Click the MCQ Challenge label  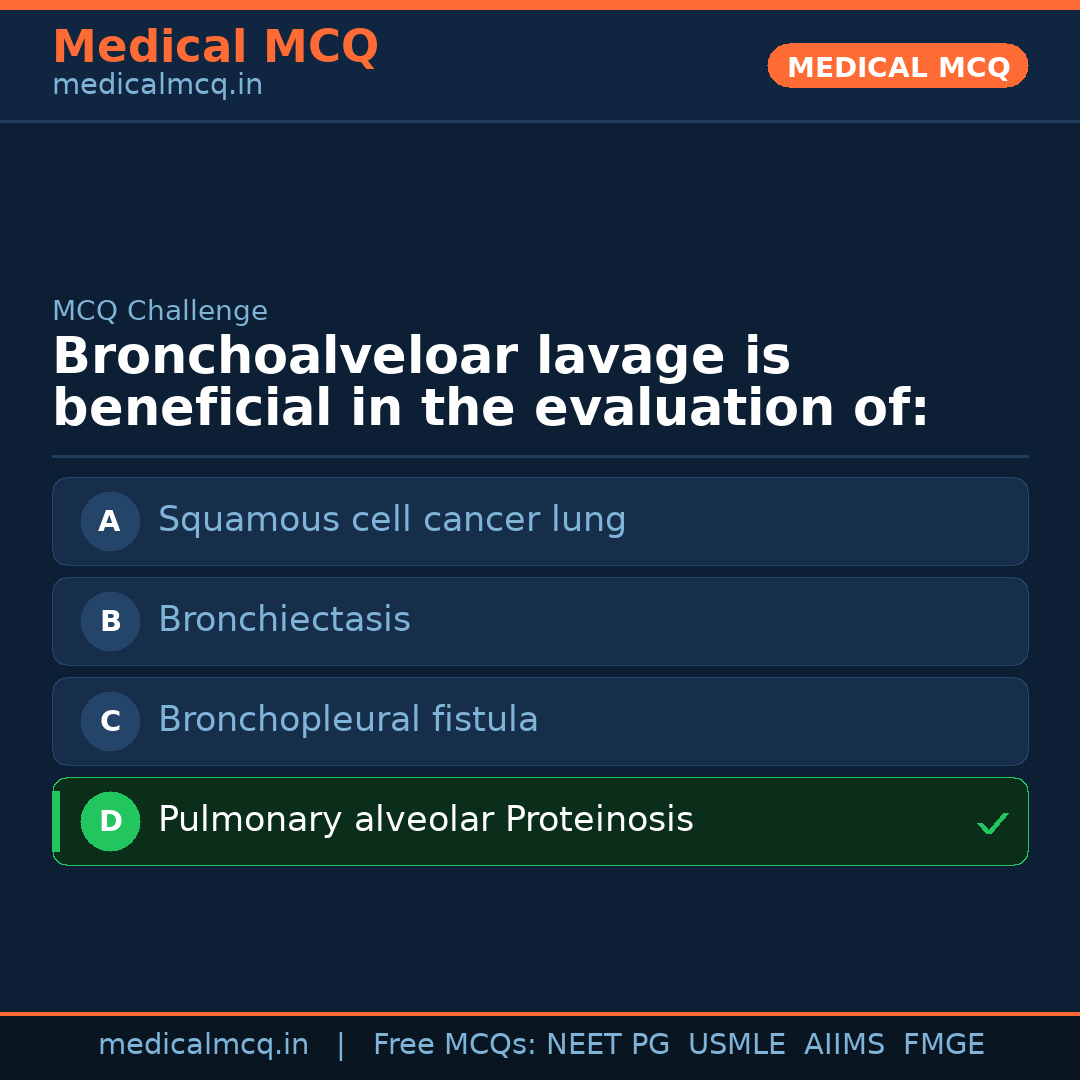click(x=160, y=311)
